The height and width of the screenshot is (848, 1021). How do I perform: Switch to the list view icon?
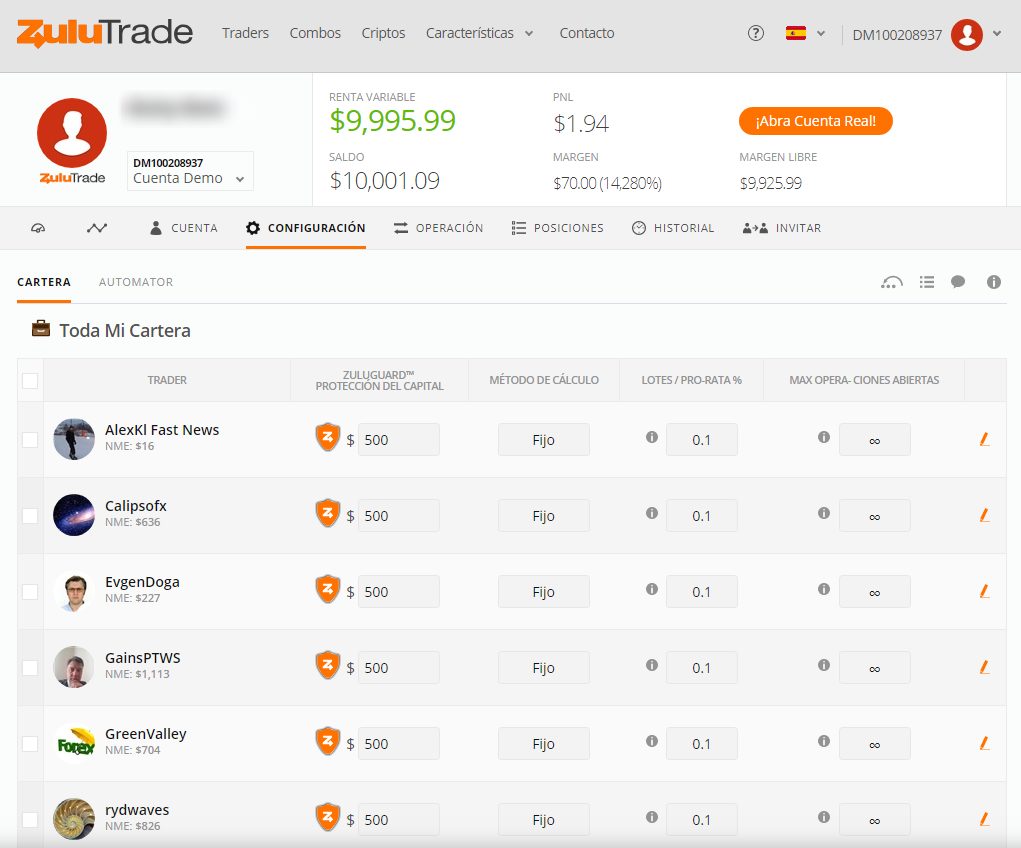927,282
